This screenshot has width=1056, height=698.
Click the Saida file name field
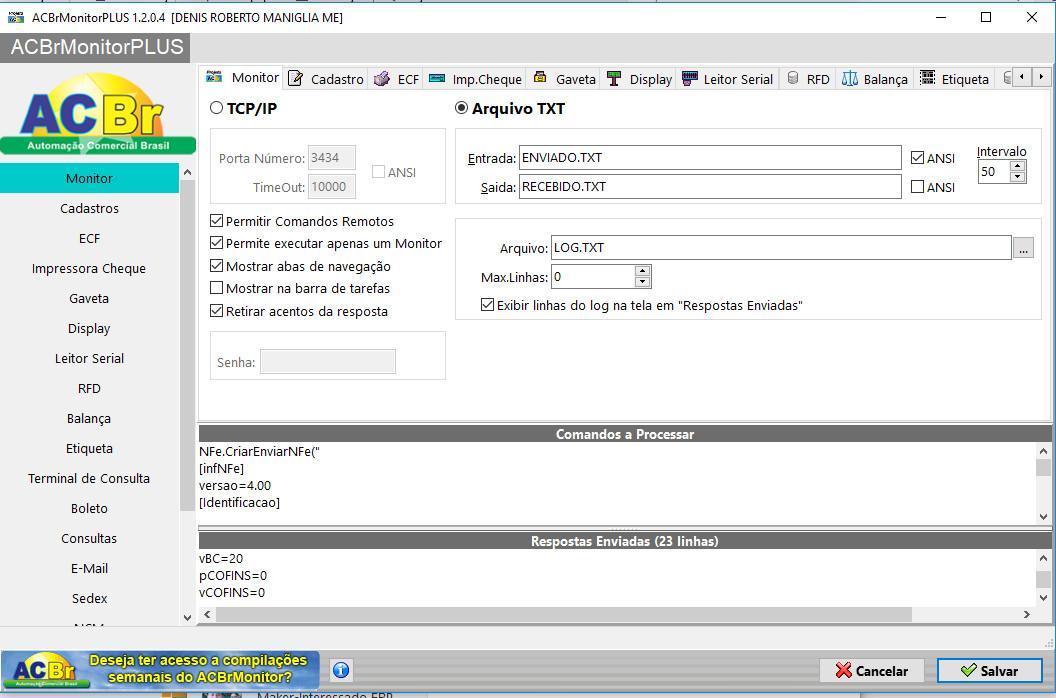pos(710,187)
